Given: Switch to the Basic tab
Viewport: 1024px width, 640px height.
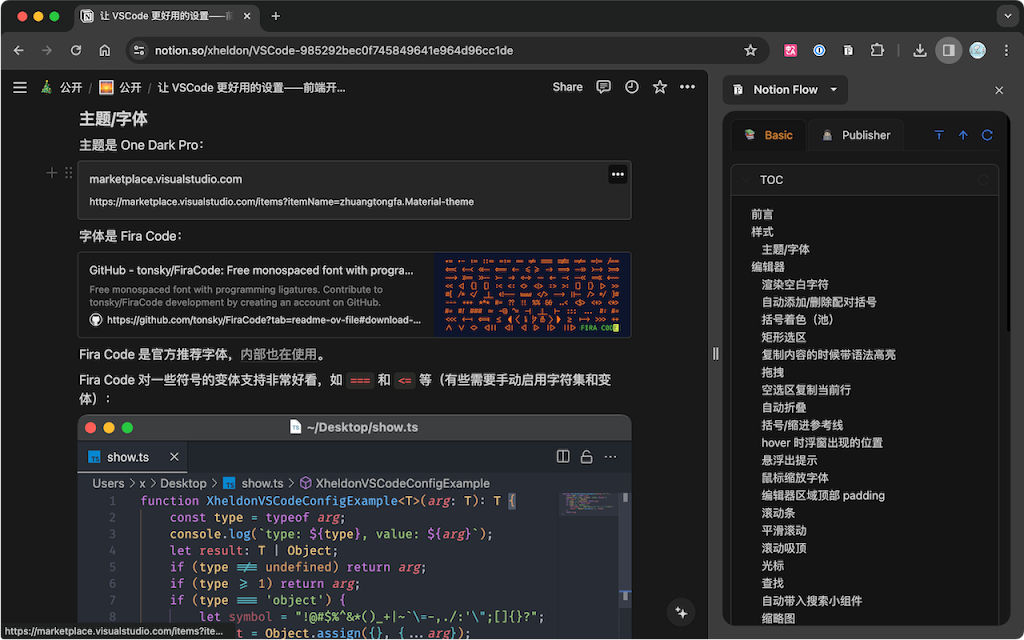Looking at the screenshot, I should (x=769, y=135).
